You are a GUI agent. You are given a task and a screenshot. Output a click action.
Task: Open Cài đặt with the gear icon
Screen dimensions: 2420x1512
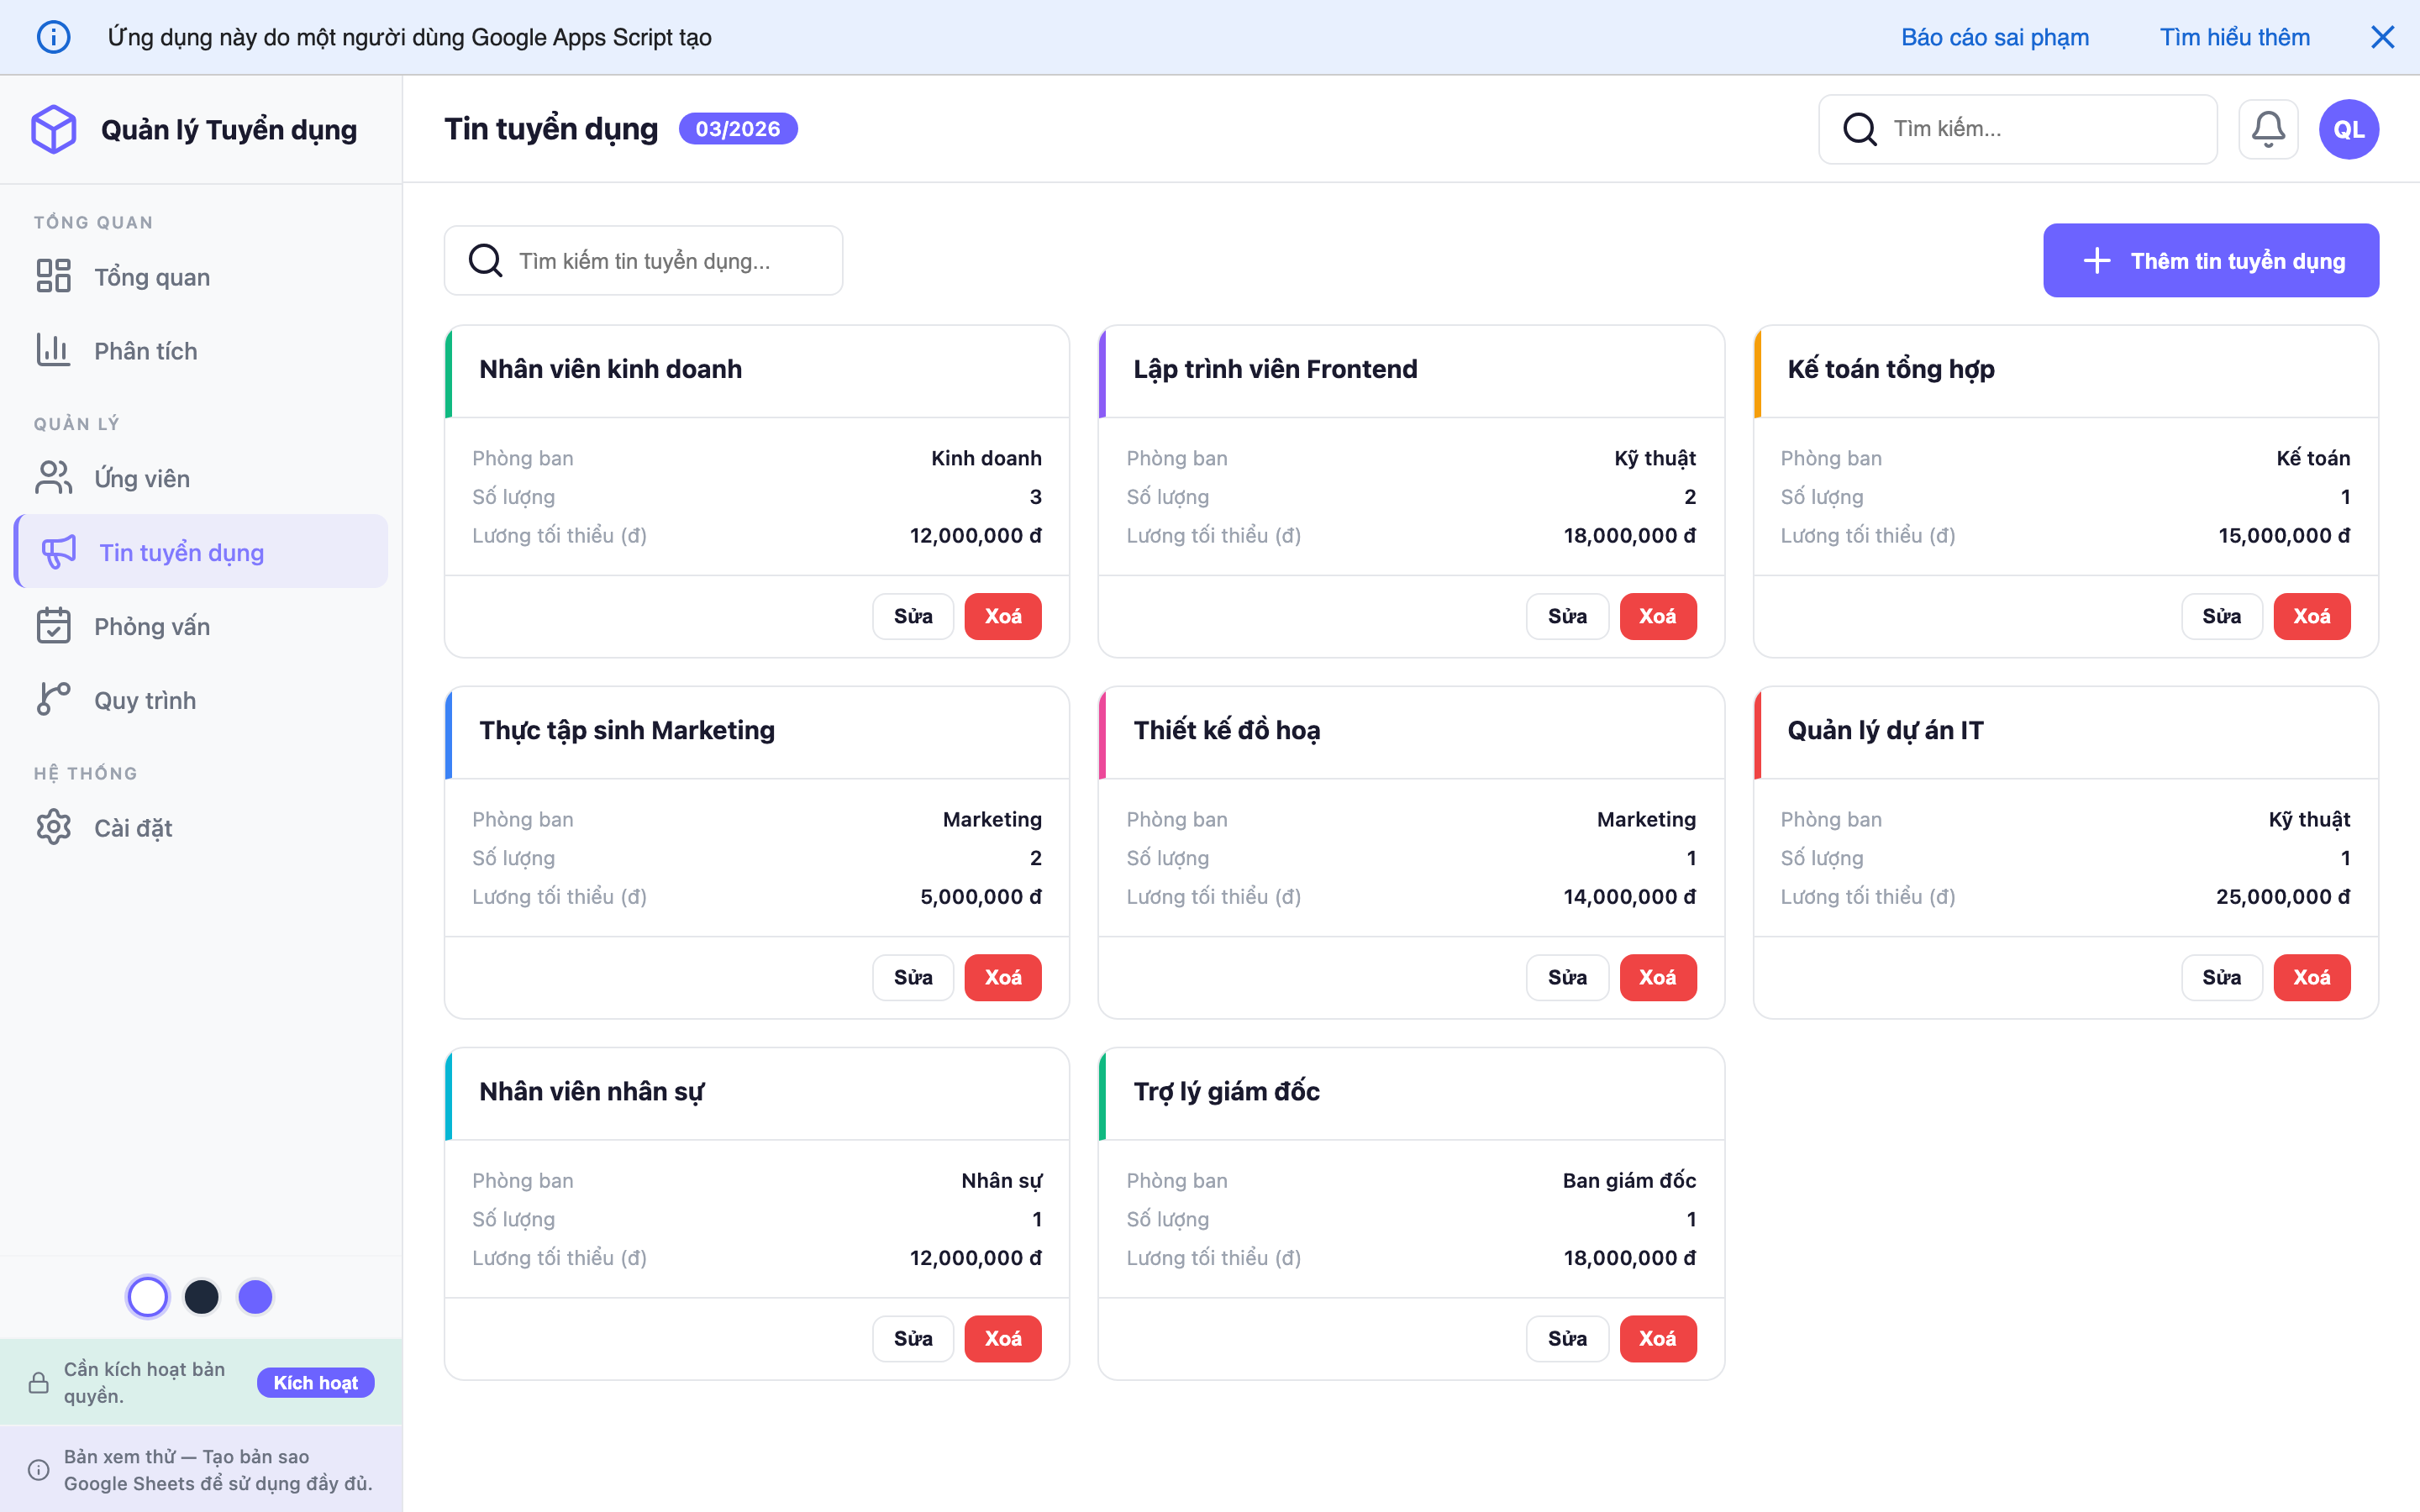point(53,827)
